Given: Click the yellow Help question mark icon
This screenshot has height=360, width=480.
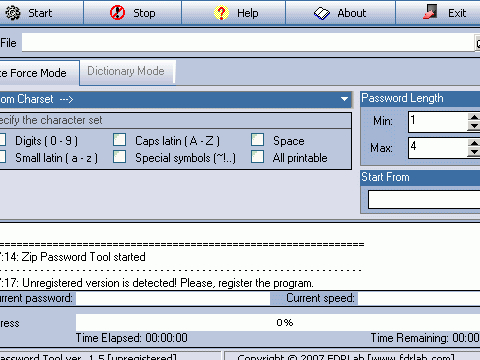Looking at the screenshot, I should tap(221, 13).
